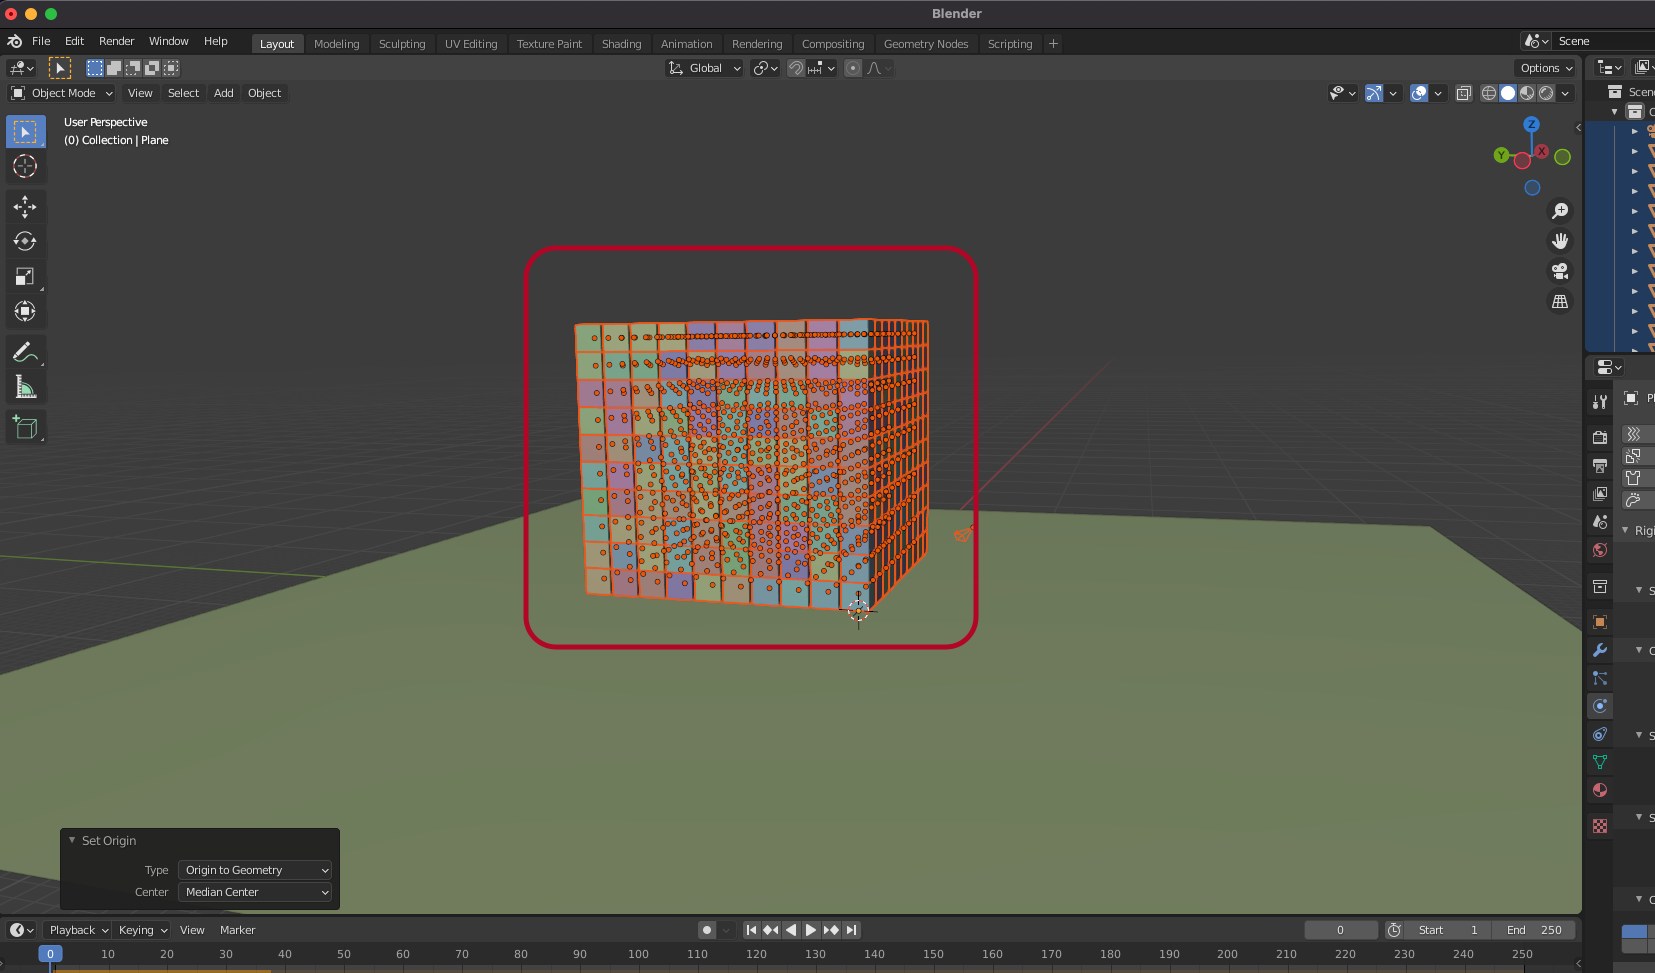The image size is (1655, 973).
Task: Open Physics properties tab
Action: (x=1600, y=705)
